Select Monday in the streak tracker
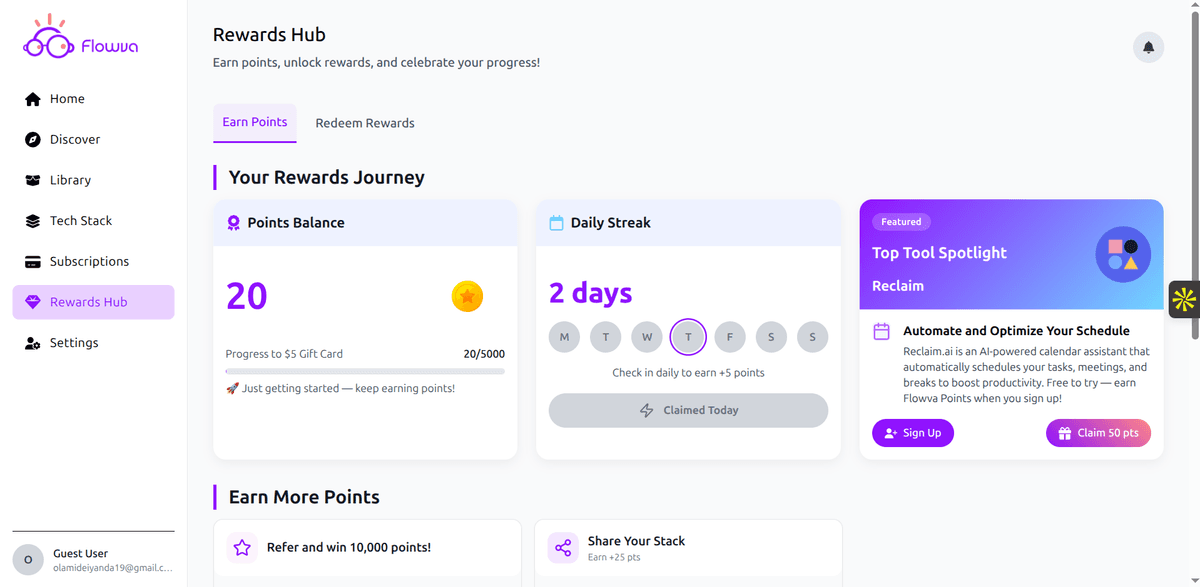The image size is (1200, 587). [564, 337]
